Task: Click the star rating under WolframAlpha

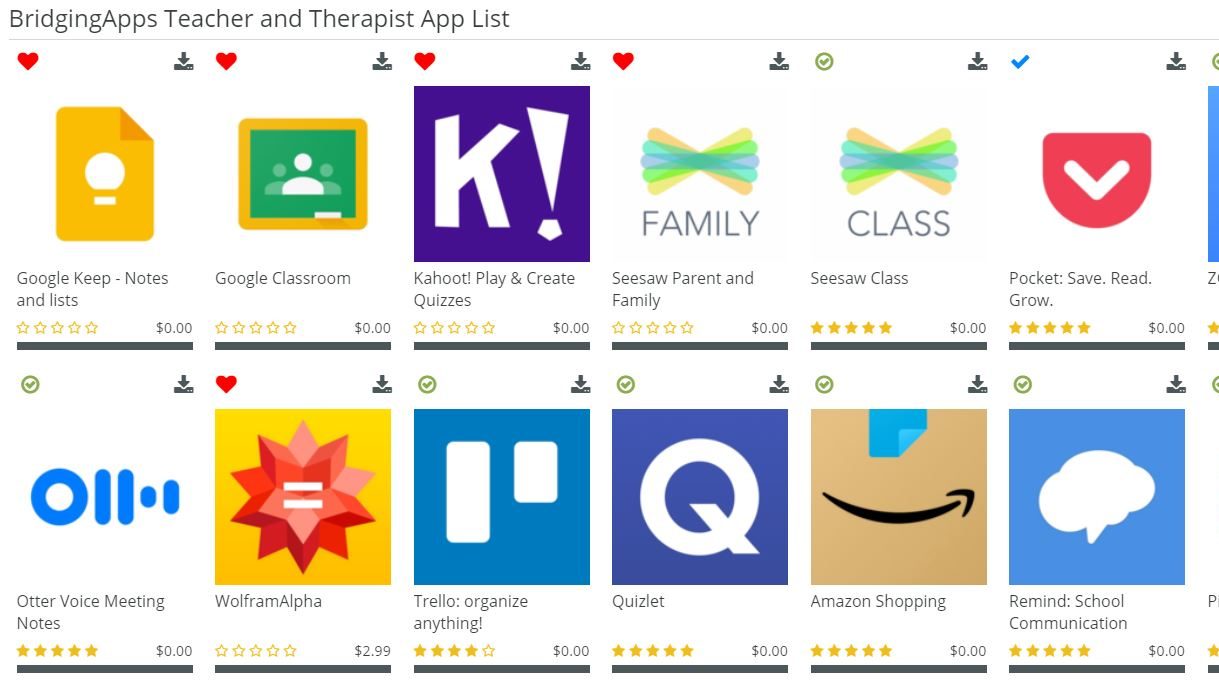Action: (x=256, y=651)
